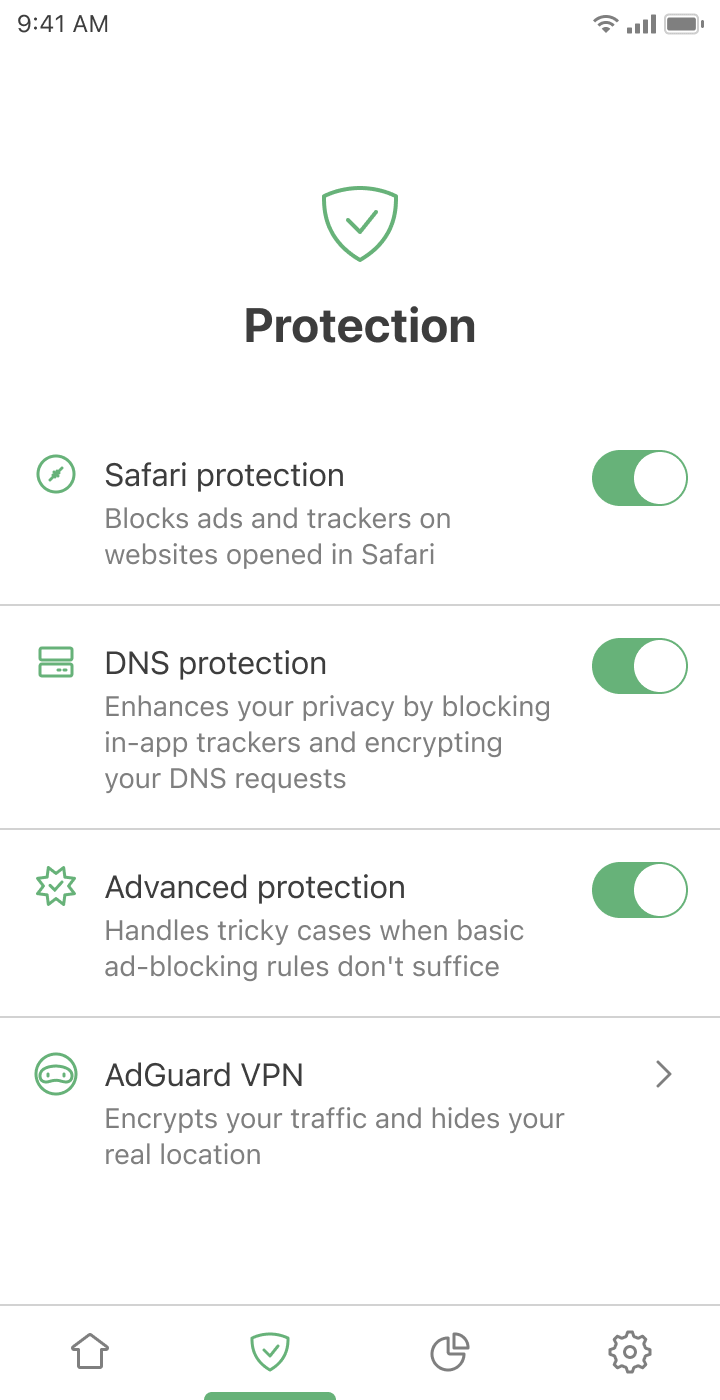This screenshot has width=720, height=1400.
Task: Select the Protection shield tab
Action: tap(270, 1352)
